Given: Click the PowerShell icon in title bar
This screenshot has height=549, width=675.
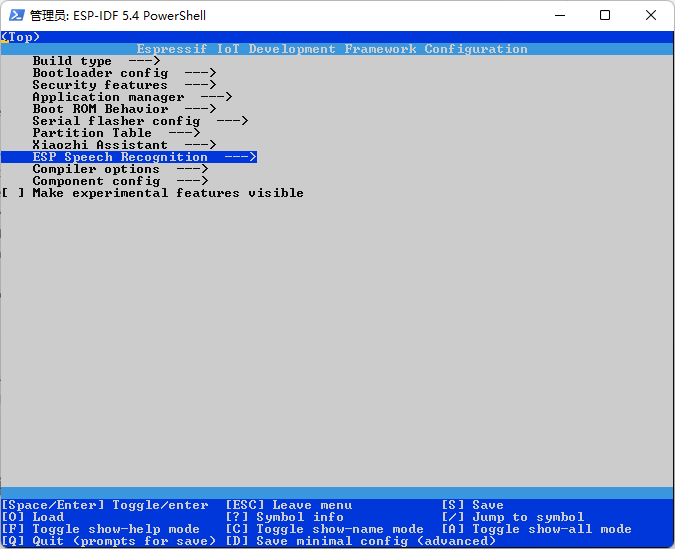Looking at the screenshot, I should (17, 16).
